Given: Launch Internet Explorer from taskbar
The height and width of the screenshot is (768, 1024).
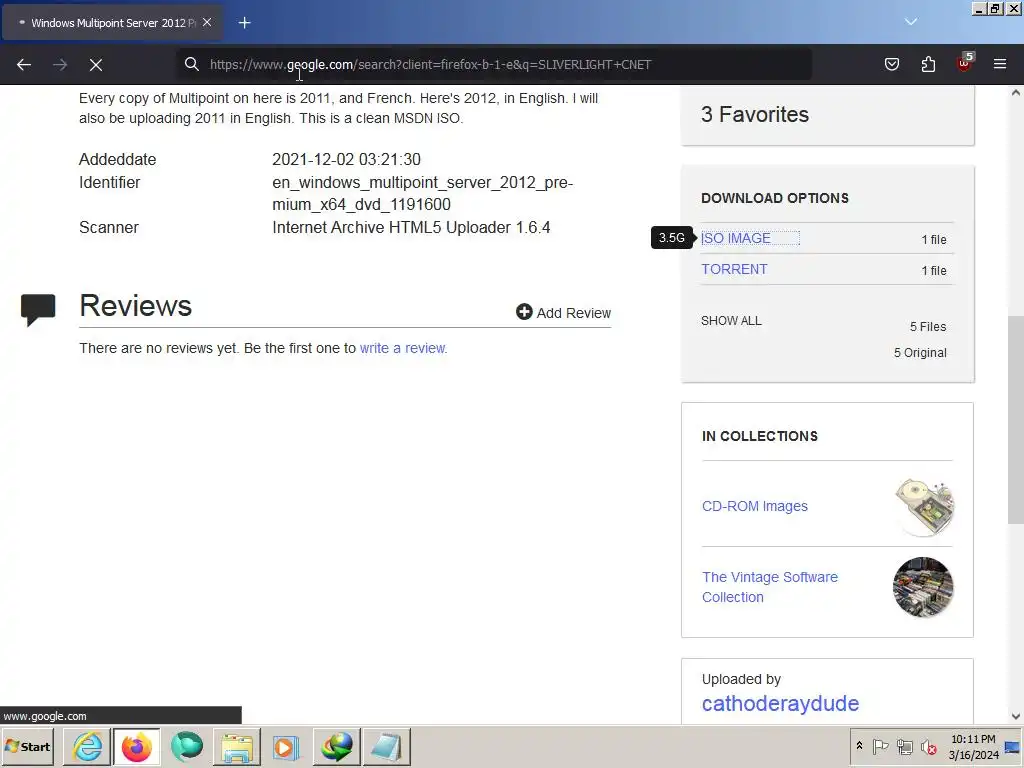Looking at the screenshot, I should click(87, 746).
